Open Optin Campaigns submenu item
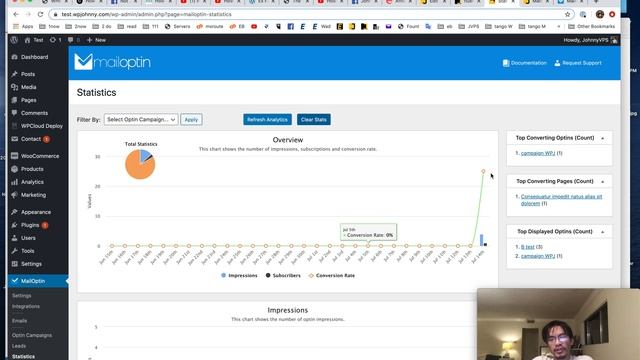Image resolution: width=640 pixels, height=360 pixels. [32, 335]
